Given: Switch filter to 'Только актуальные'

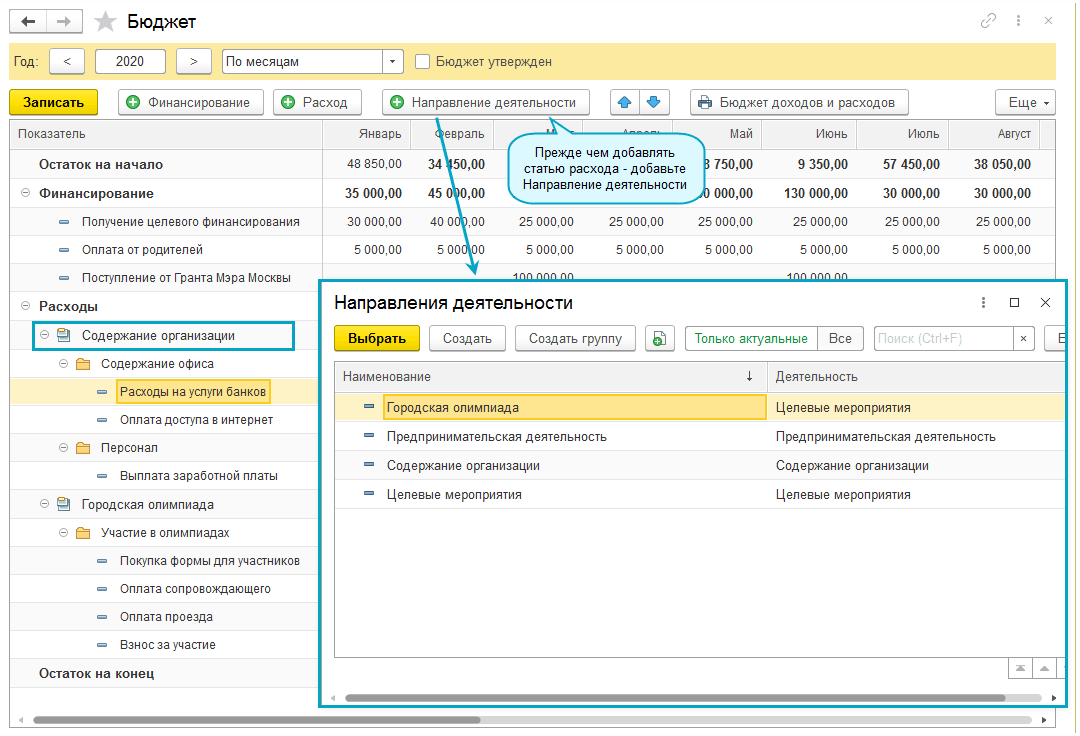Looking at the screenshot, I should click(751, 339).
